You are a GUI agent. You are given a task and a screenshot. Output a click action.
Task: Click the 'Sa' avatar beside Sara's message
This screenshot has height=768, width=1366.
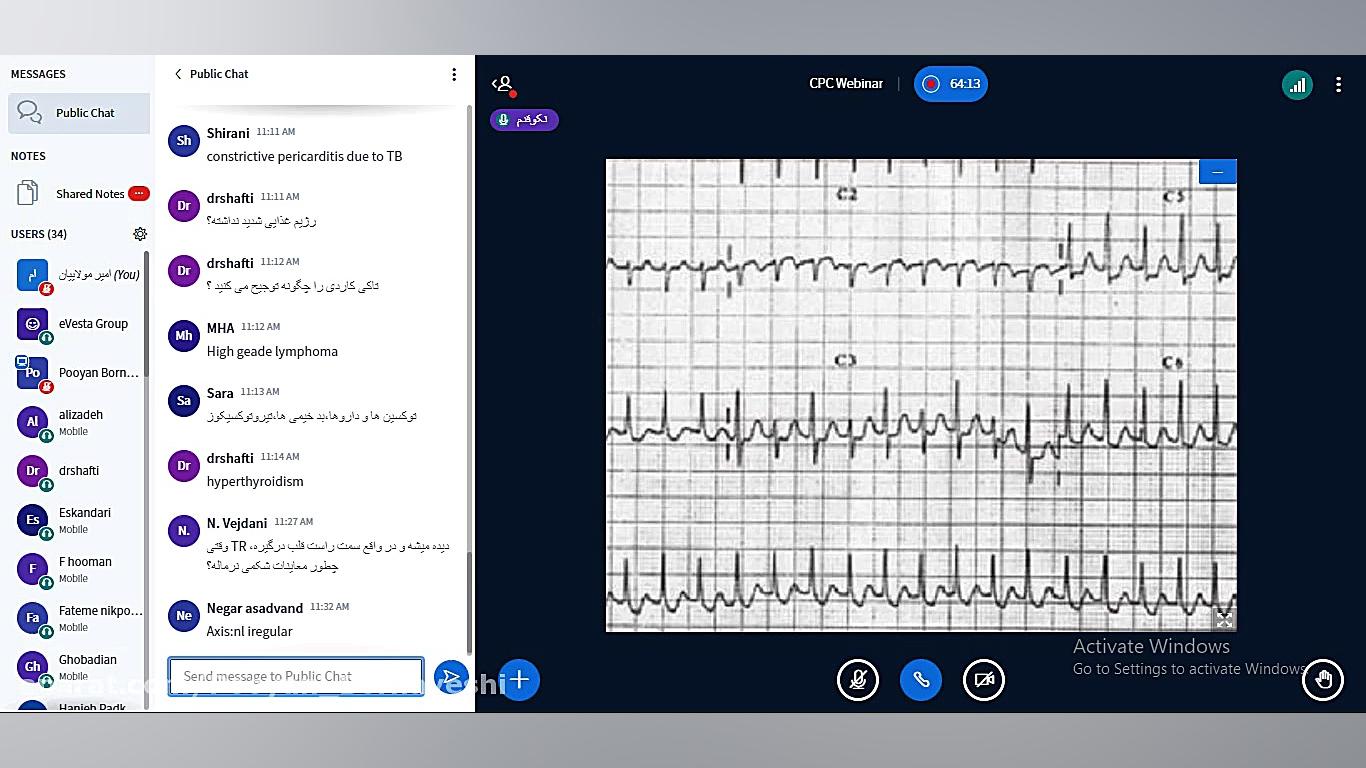click(184, 401)
